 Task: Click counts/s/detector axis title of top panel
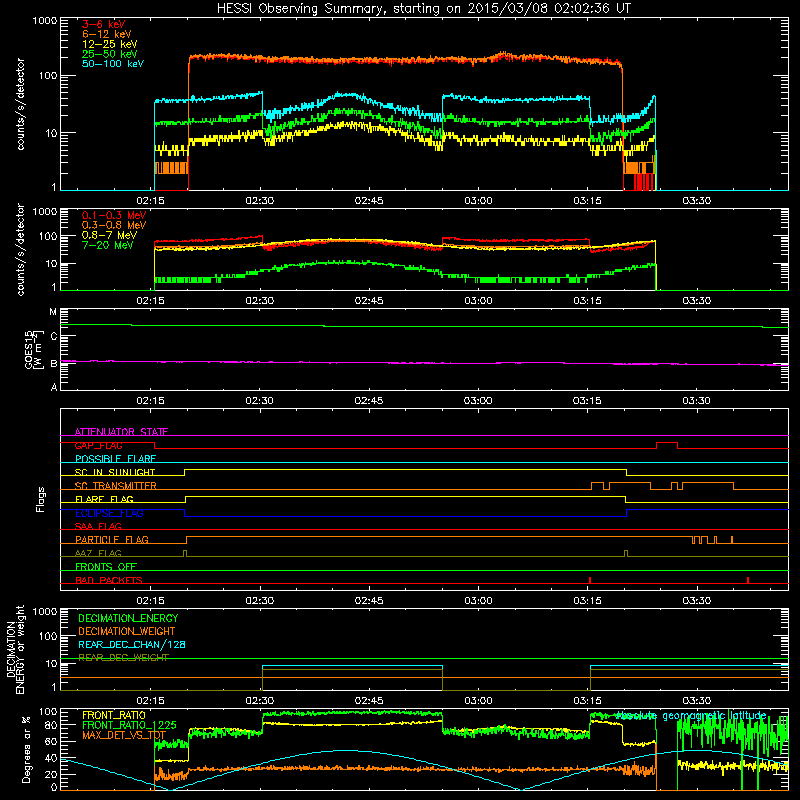click(20, 104)
